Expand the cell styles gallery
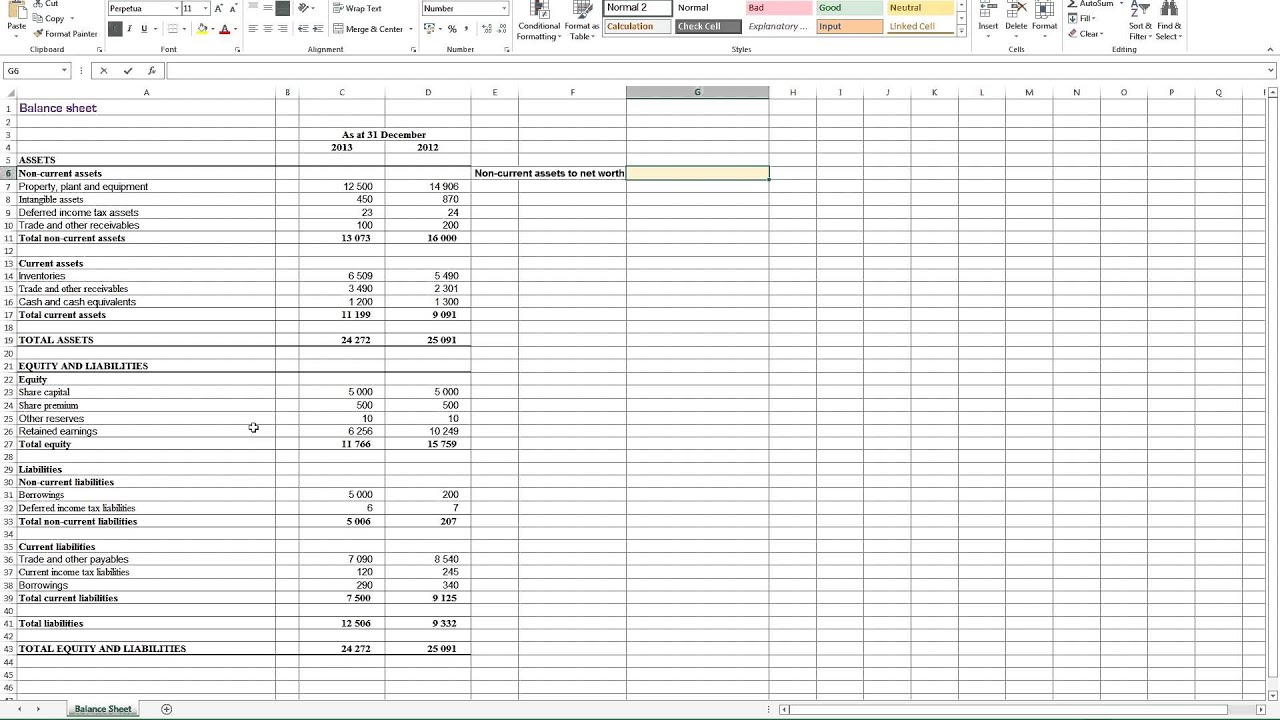 click(x=961, y=31)
